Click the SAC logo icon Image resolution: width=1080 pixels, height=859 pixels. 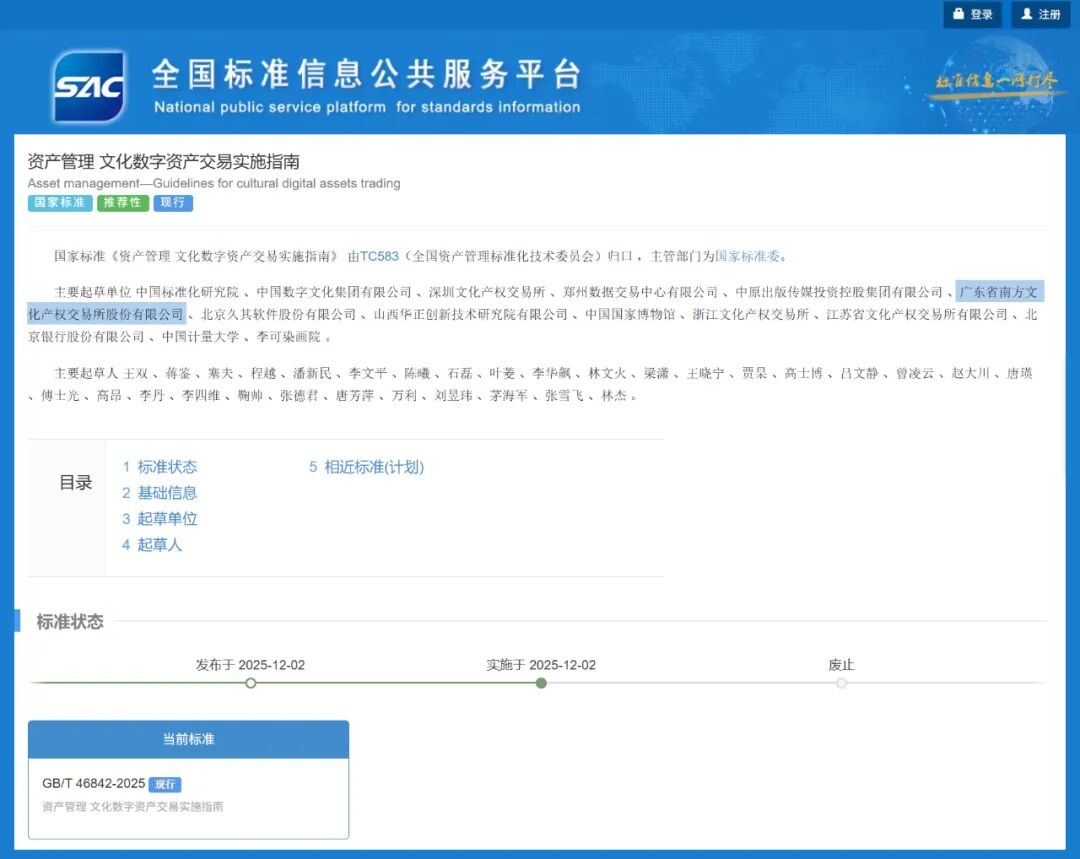(90, 87)
